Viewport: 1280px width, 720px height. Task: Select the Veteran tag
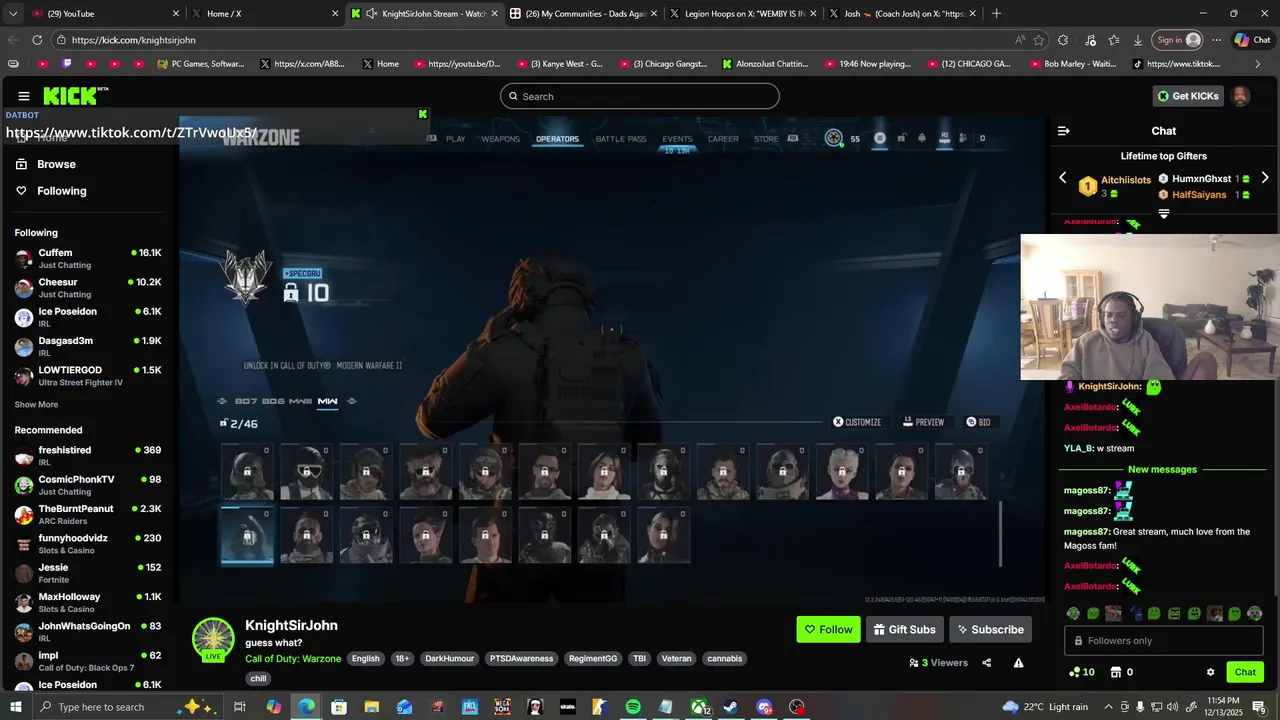(676, 659)
